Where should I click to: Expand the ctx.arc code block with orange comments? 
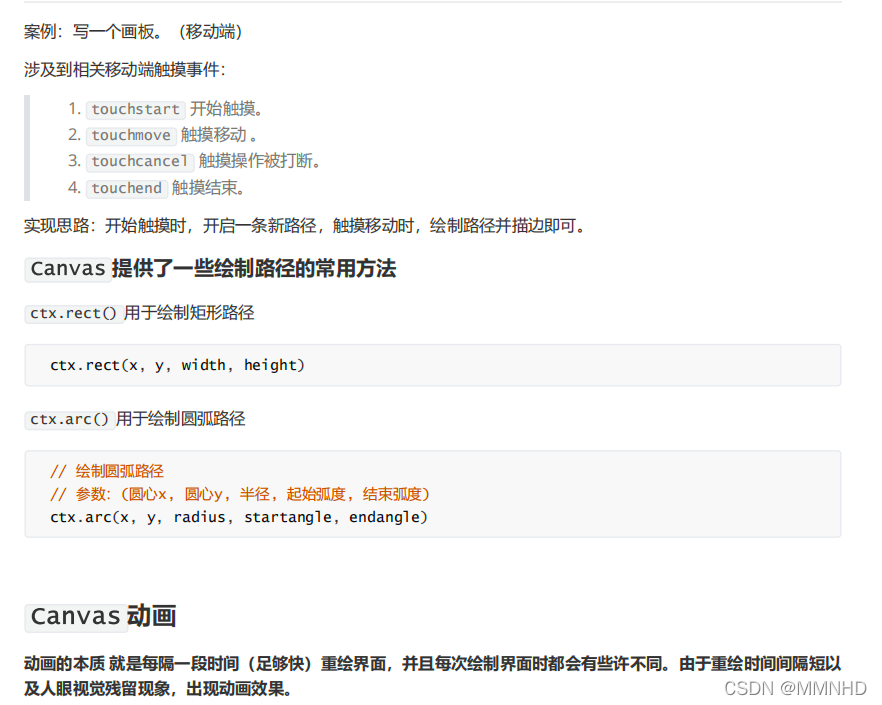tap(440, 493)
